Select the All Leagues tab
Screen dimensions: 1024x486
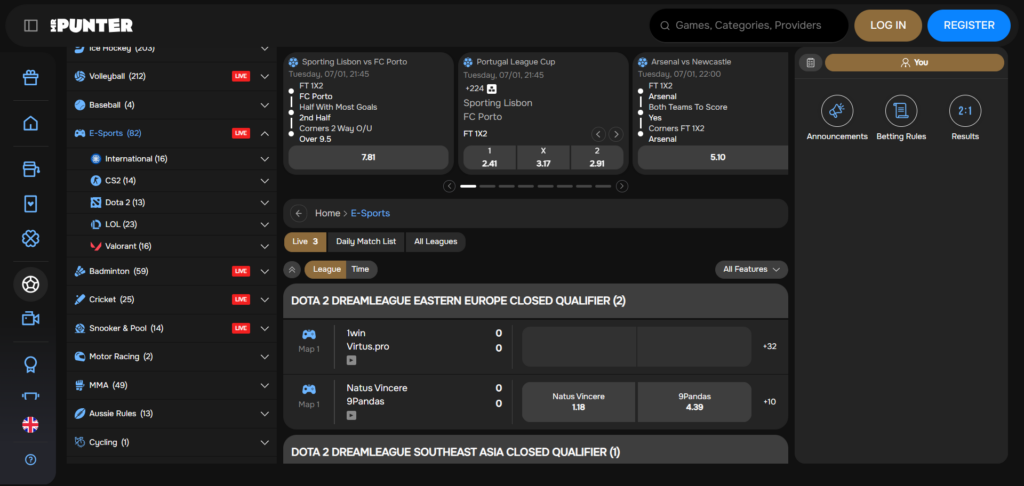[x=435, y=241]
